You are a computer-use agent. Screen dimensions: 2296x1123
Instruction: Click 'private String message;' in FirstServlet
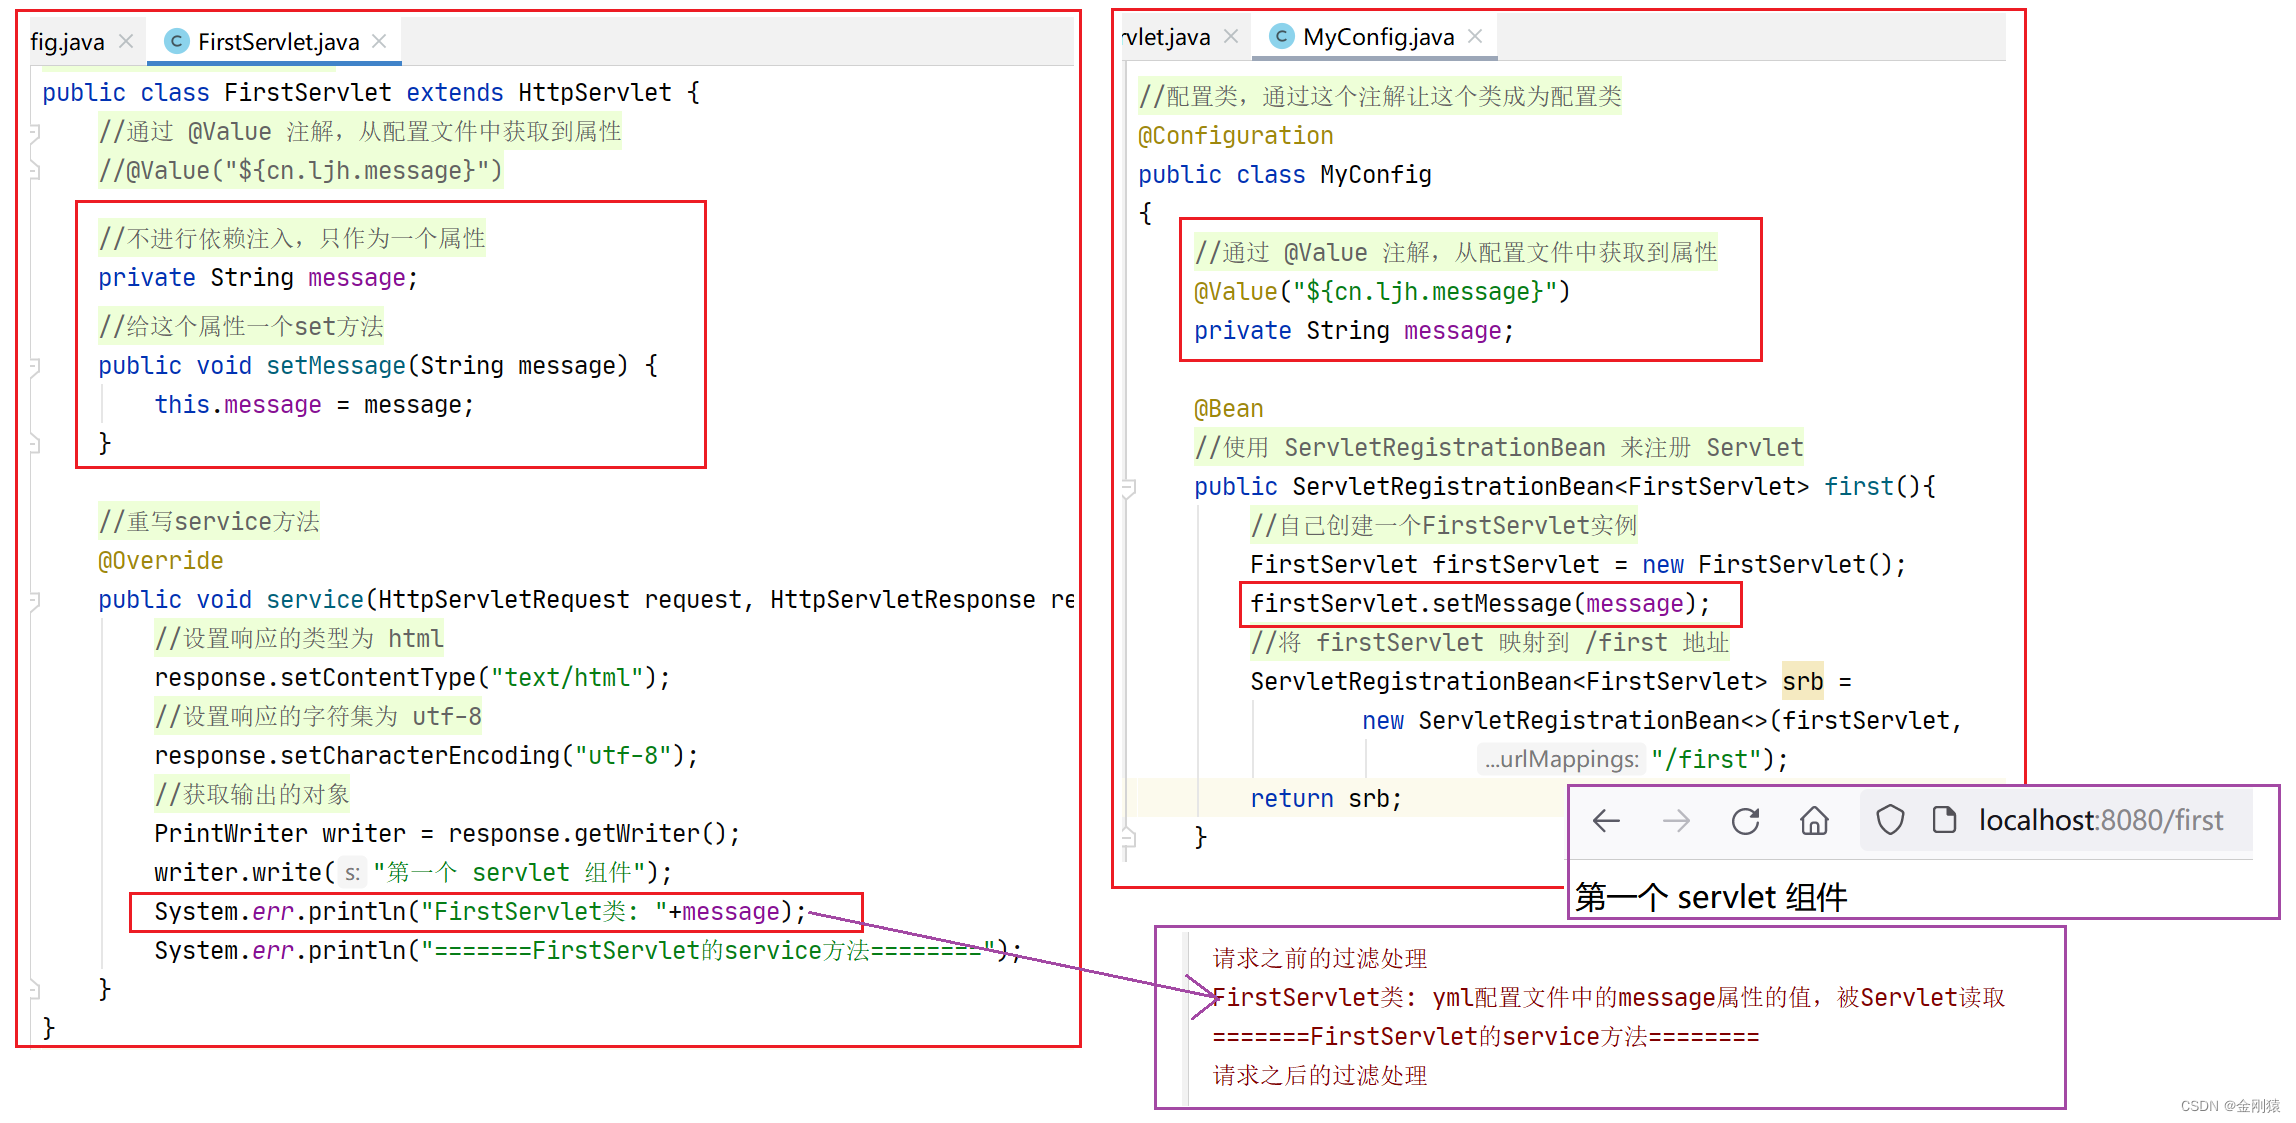pyautogui.click(x=258, y=278)
